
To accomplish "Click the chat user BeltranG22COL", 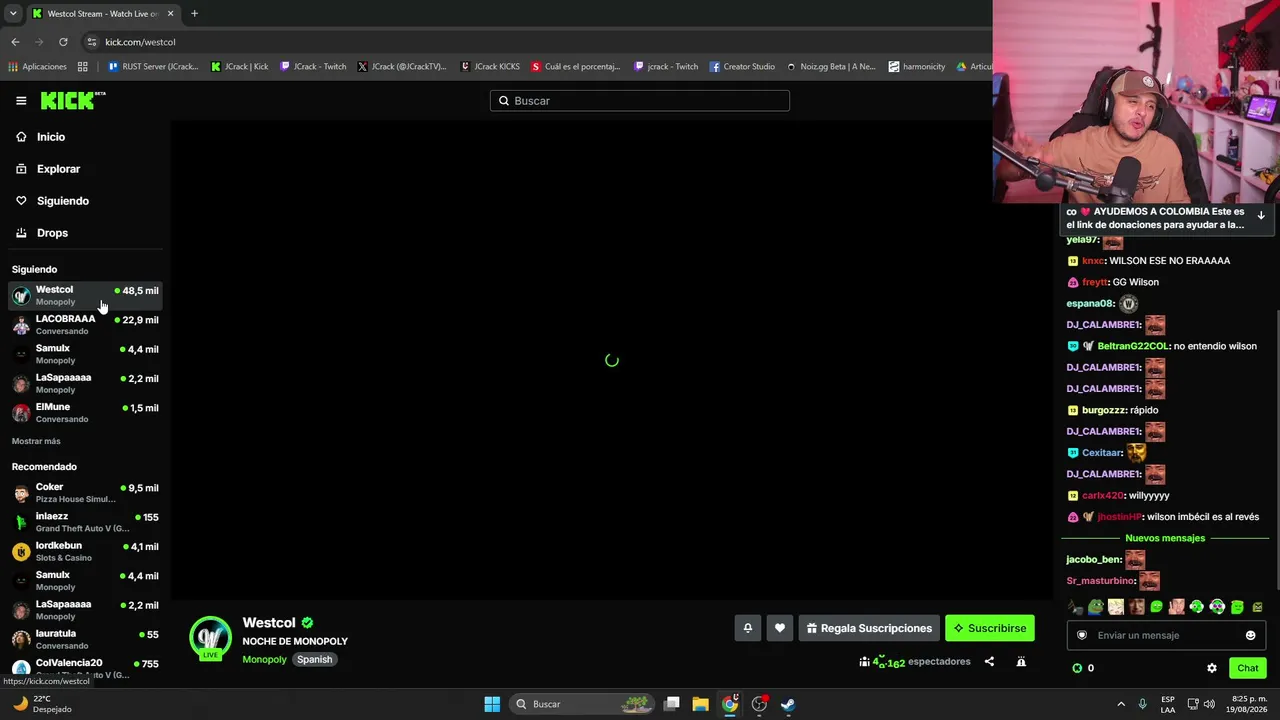I will [1133, 346].
